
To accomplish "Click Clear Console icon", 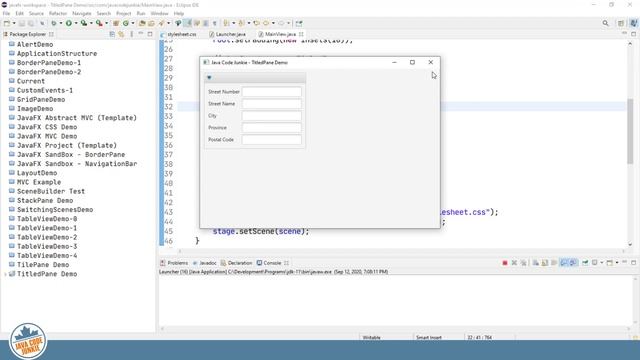I will coord(536,263).
